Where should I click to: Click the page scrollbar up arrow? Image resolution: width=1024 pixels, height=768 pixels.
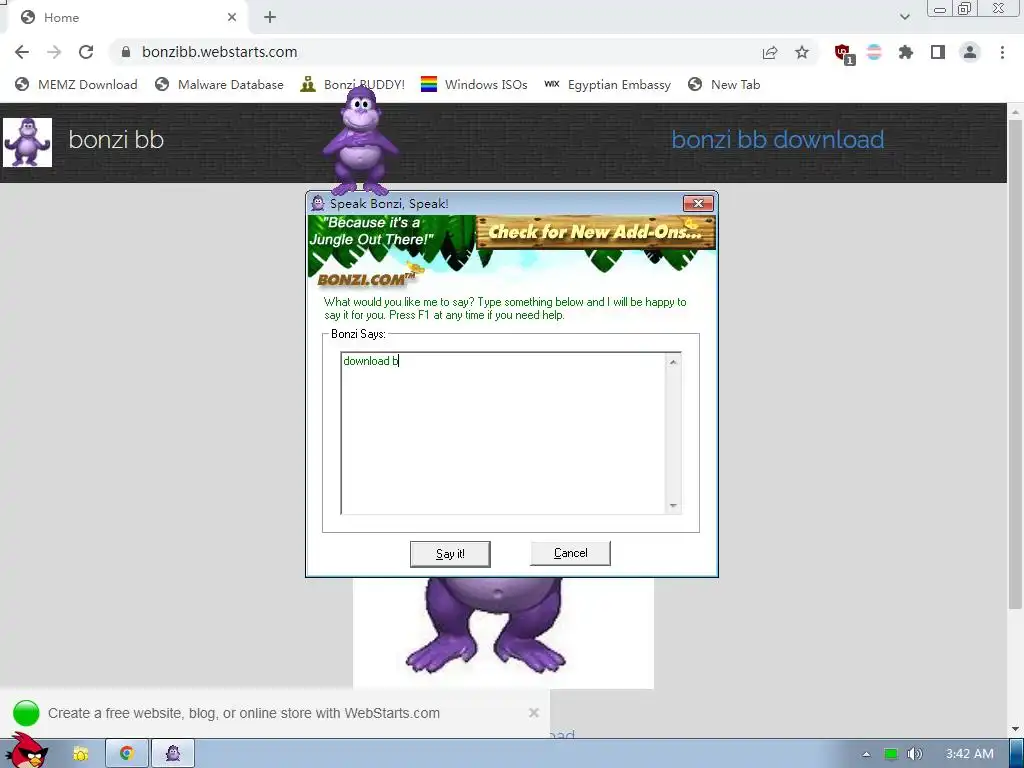point(1016,112)
